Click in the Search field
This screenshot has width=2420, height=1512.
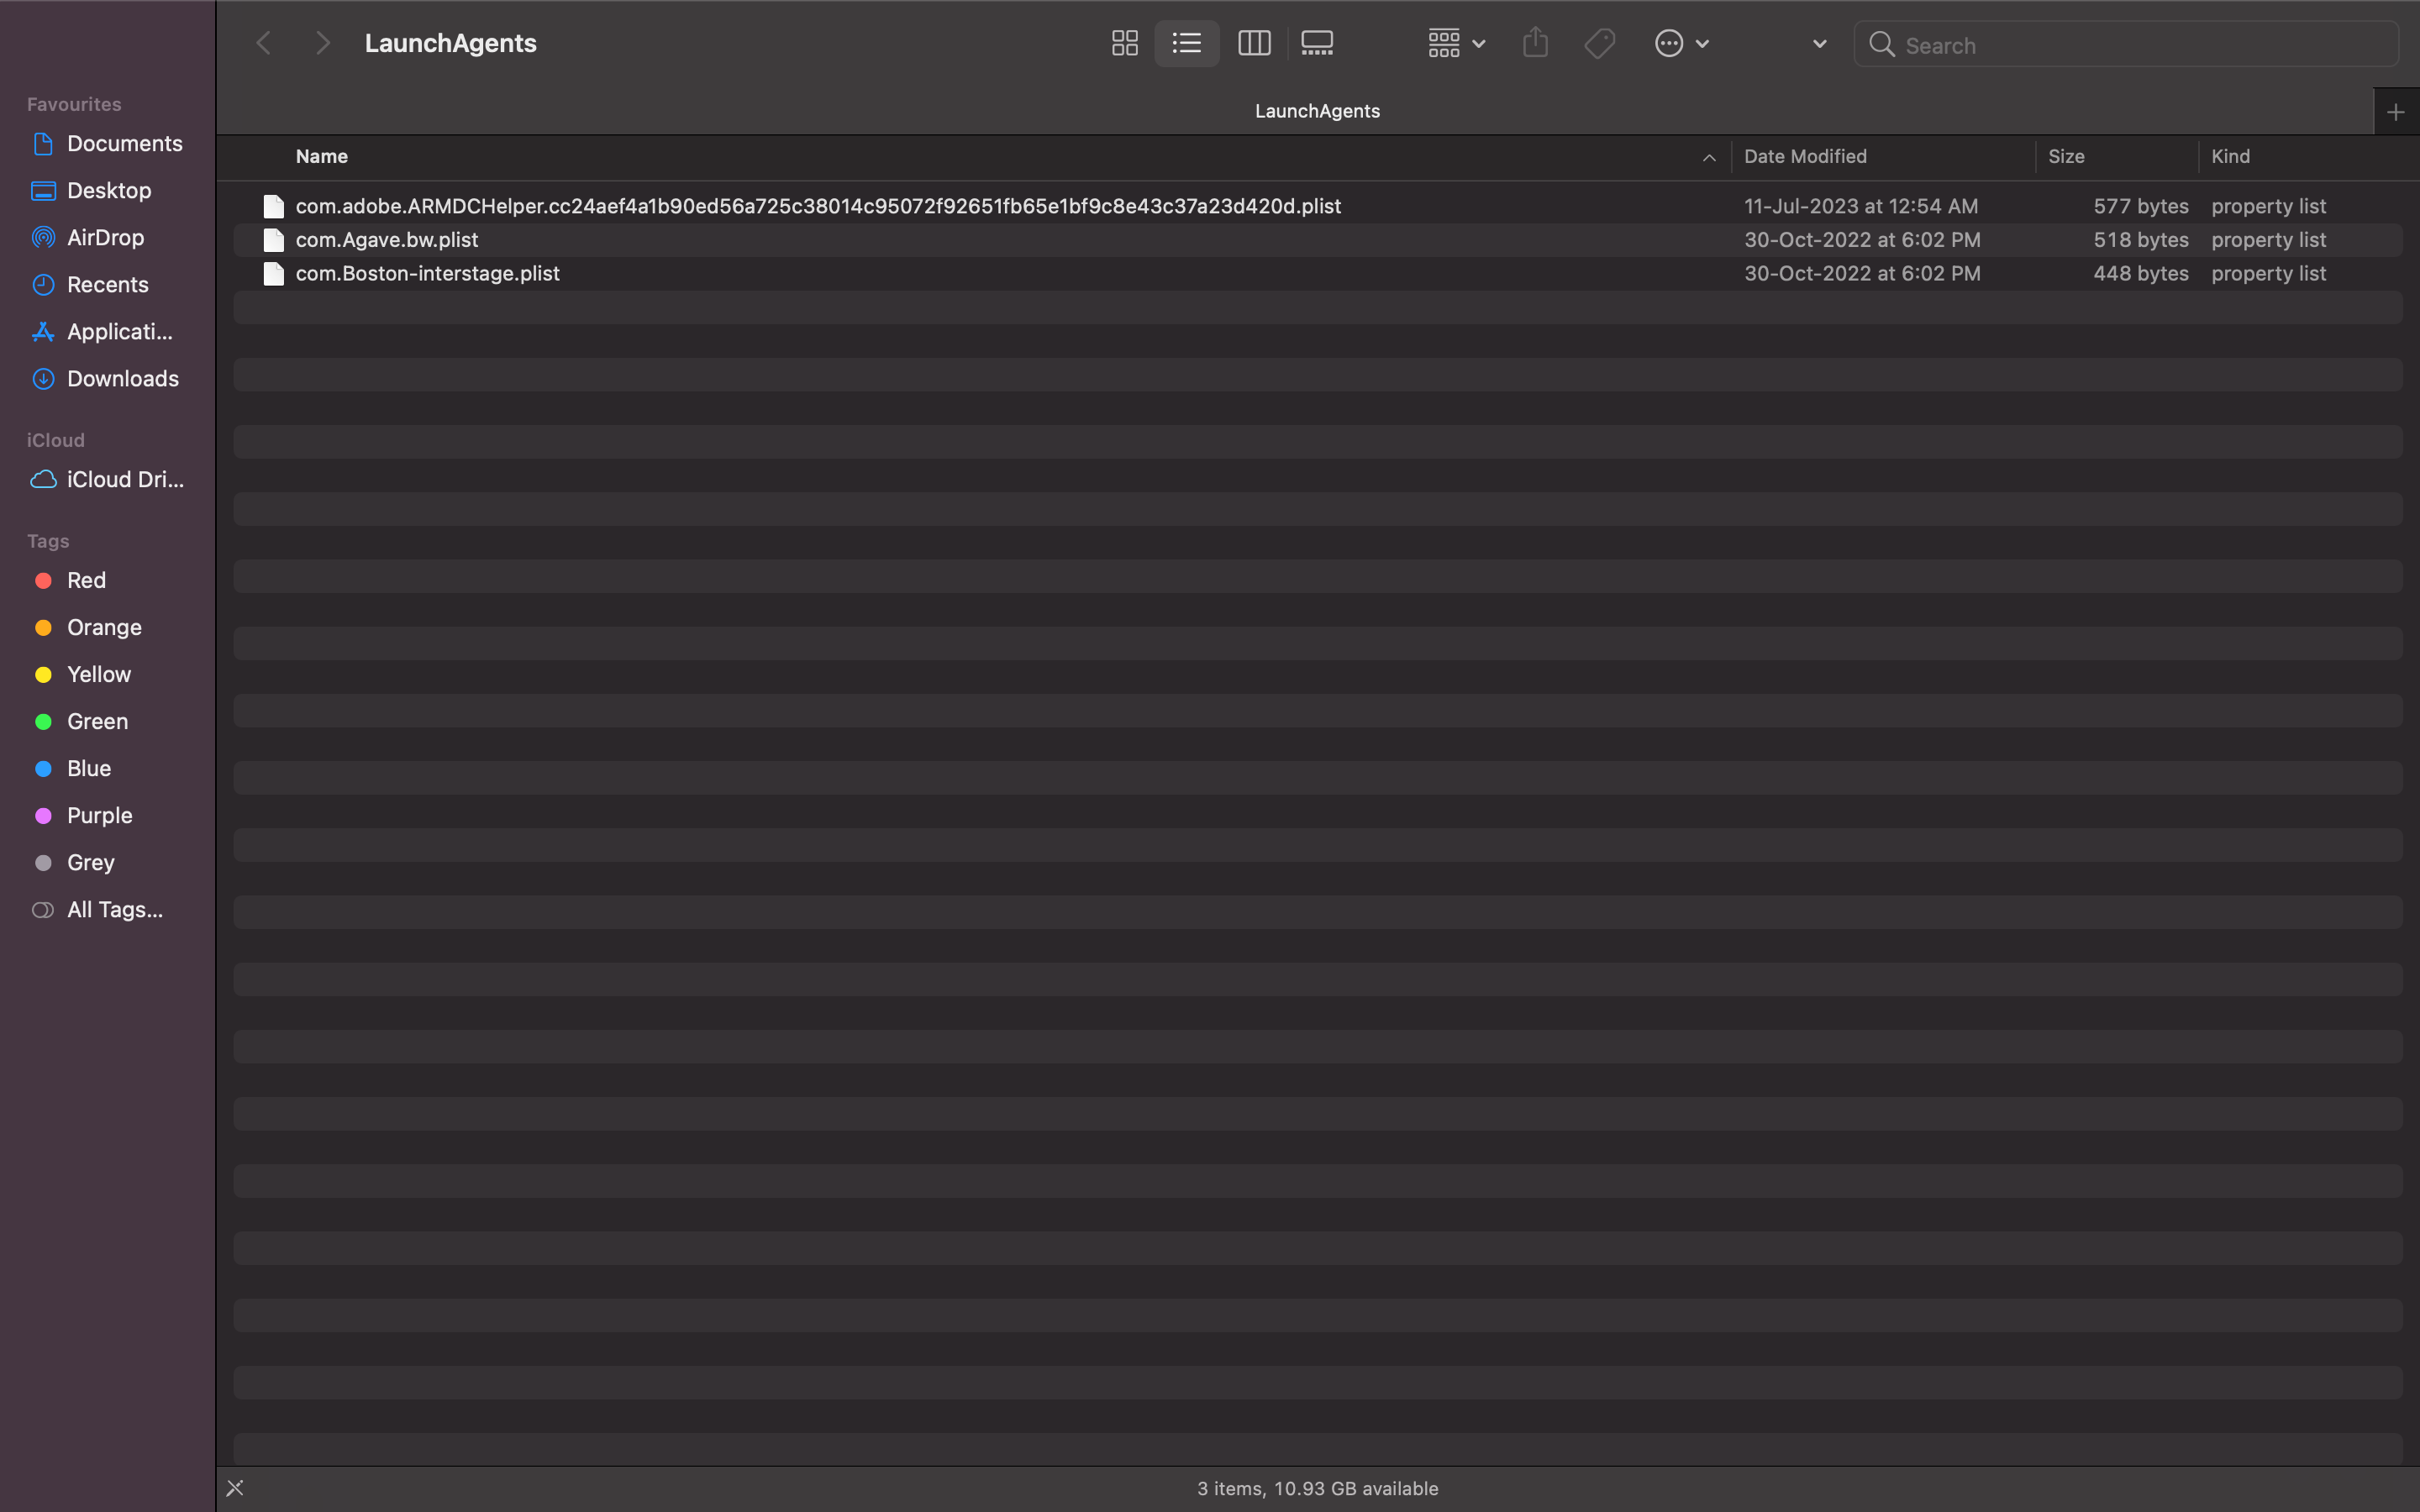tap(2140, 45)
